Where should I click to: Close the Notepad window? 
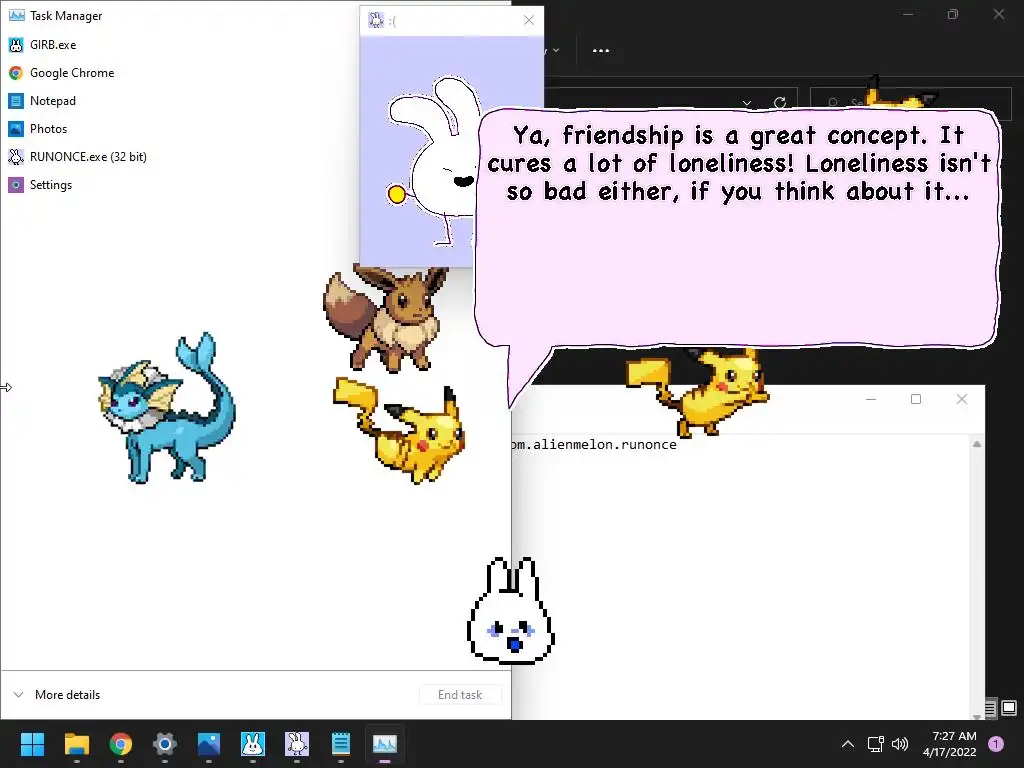[961, 399]
